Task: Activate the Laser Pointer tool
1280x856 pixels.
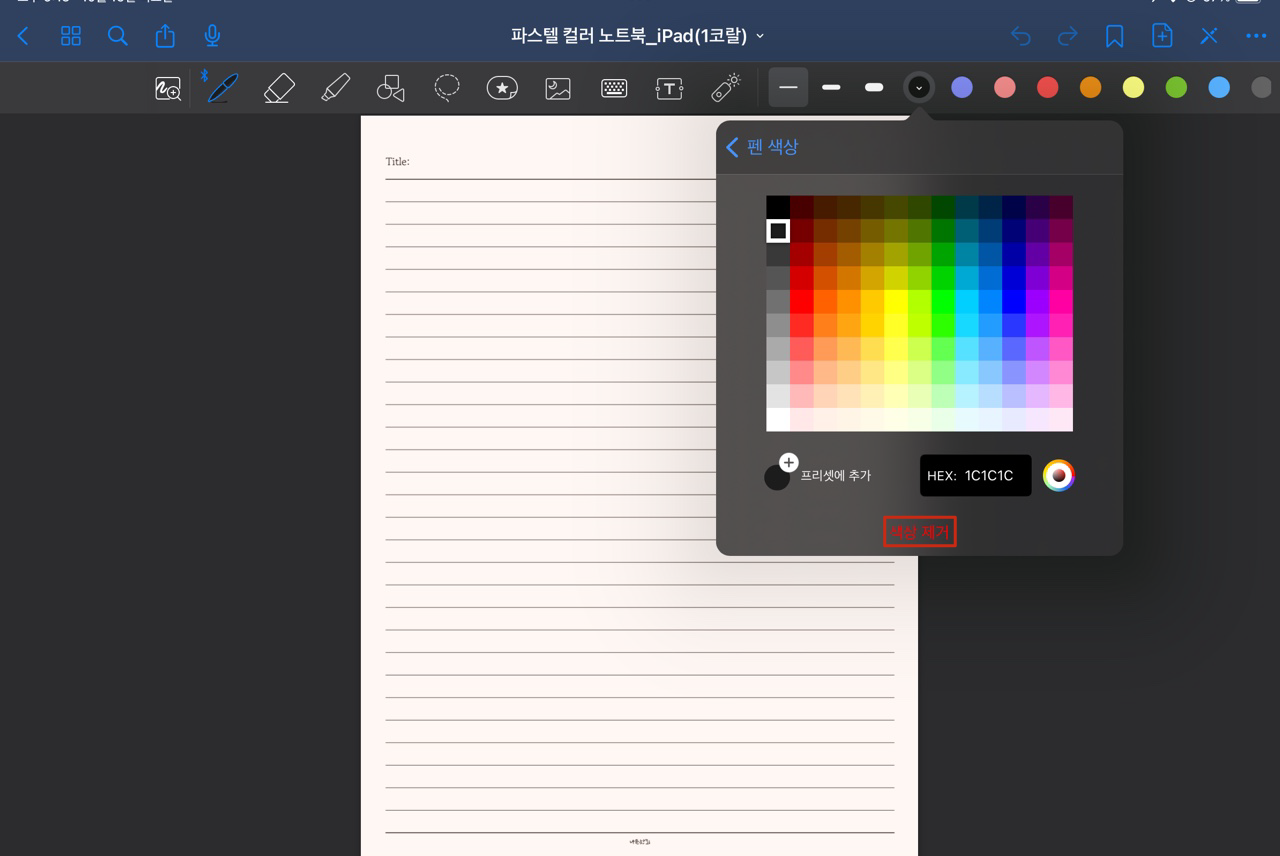Action: tap(725, 88)
